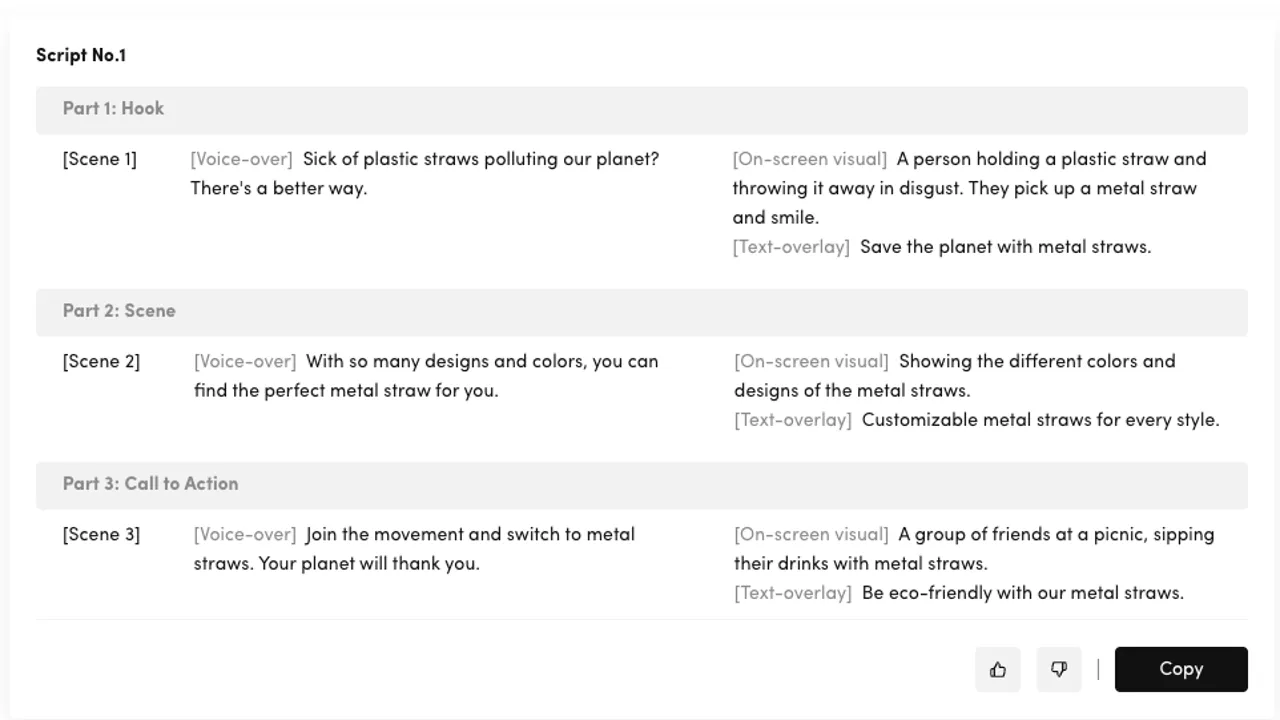Screen dimensions: 1280x720
Task: Click the [Voice-over] tag in Scene 1
Action: [242, 159]
